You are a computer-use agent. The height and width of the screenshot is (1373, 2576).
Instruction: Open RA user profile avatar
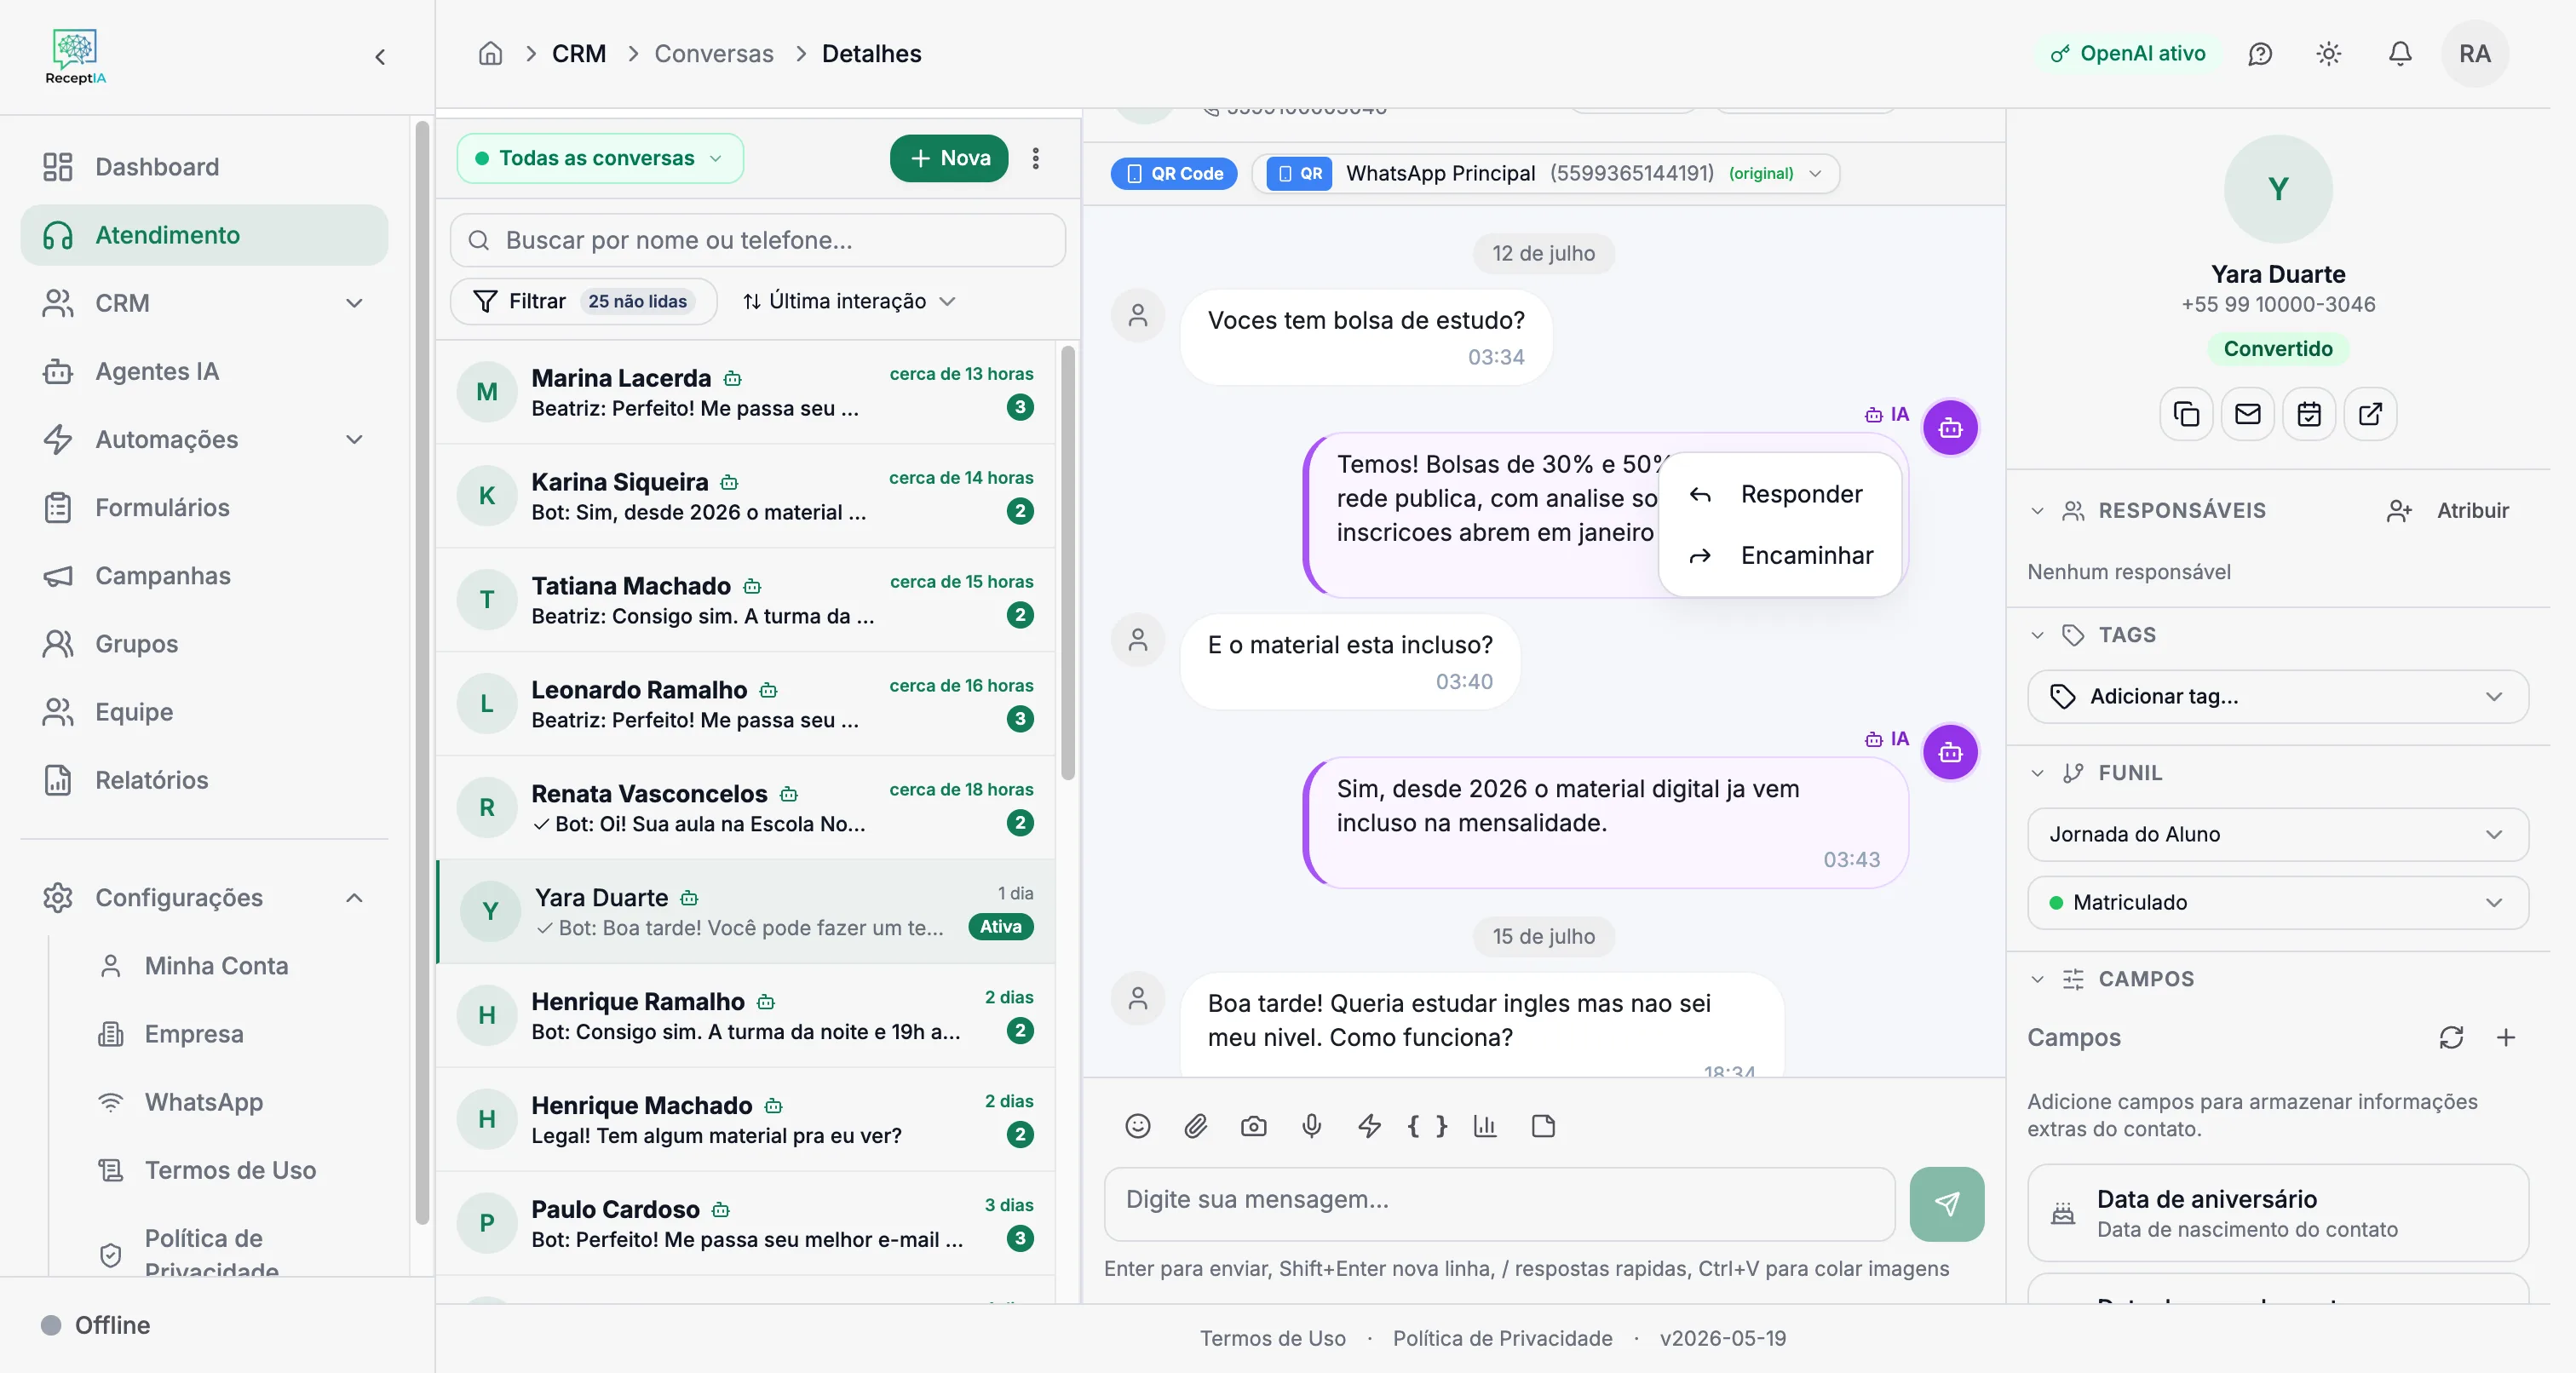click(x=2475, y=54)
